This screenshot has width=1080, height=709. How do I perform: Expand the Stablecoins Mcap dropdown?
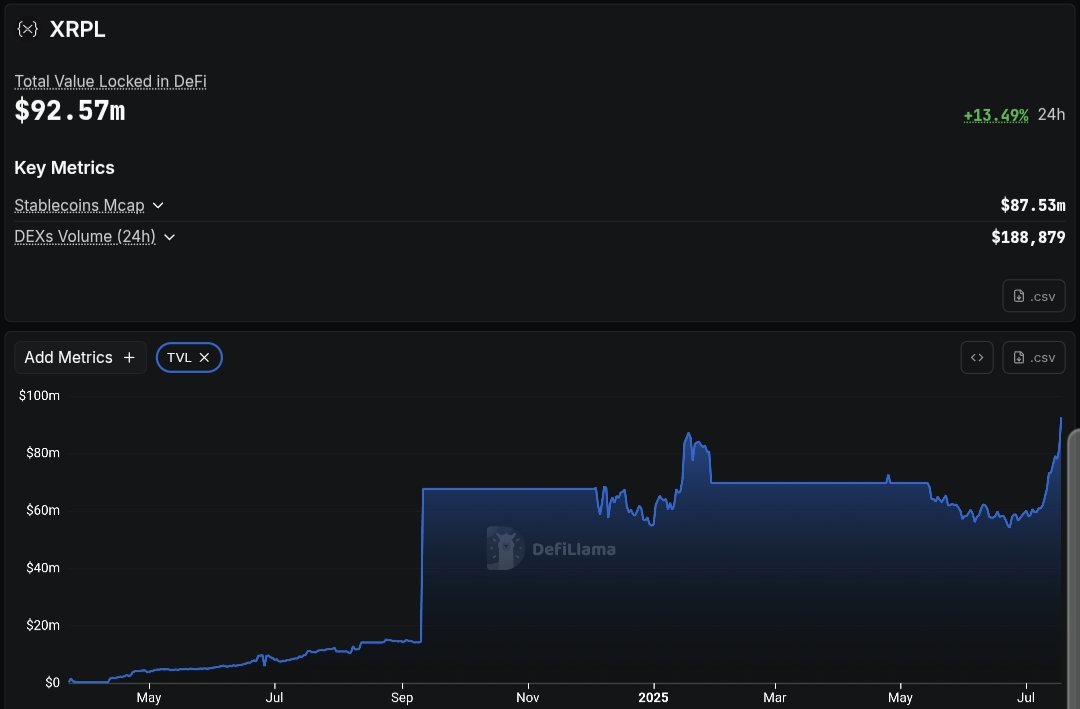(158, 205)
